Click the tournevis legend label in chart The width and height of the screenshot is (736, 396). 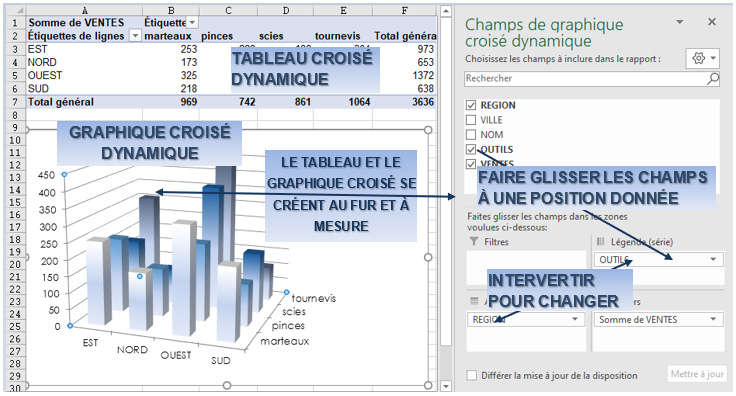[314, 298]
